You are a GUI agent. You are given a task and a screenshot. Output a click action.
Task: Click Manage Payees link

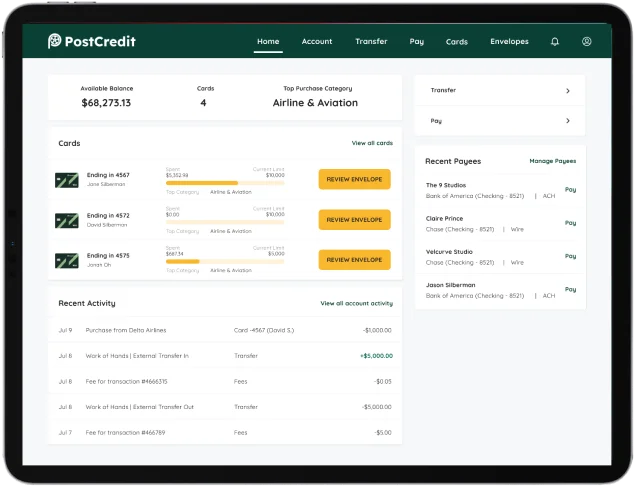click(x=552, y=161)
